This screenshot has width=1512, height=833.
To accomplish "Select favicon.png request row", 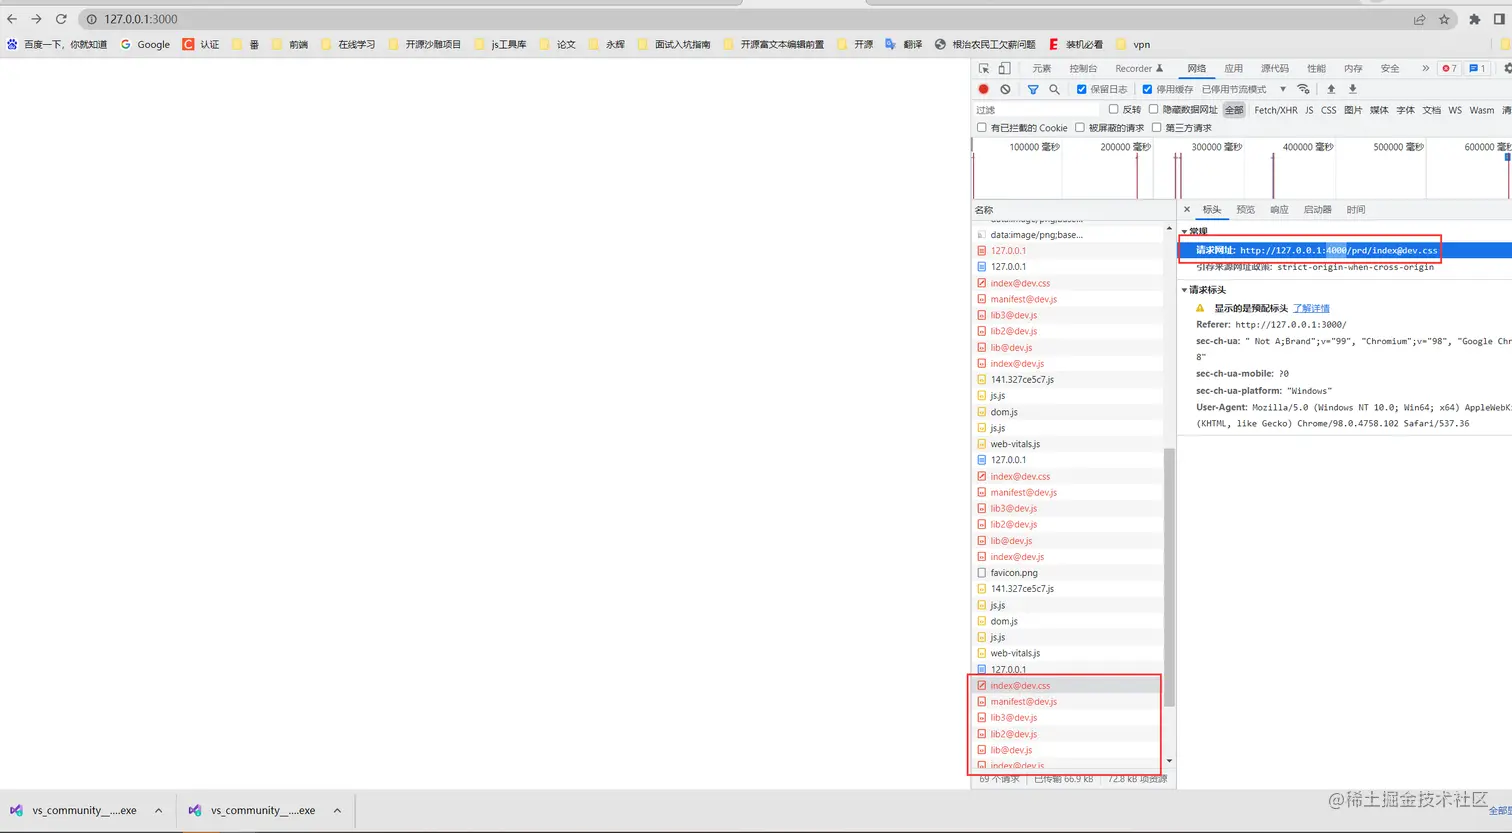I will [x=1068, y=573].
